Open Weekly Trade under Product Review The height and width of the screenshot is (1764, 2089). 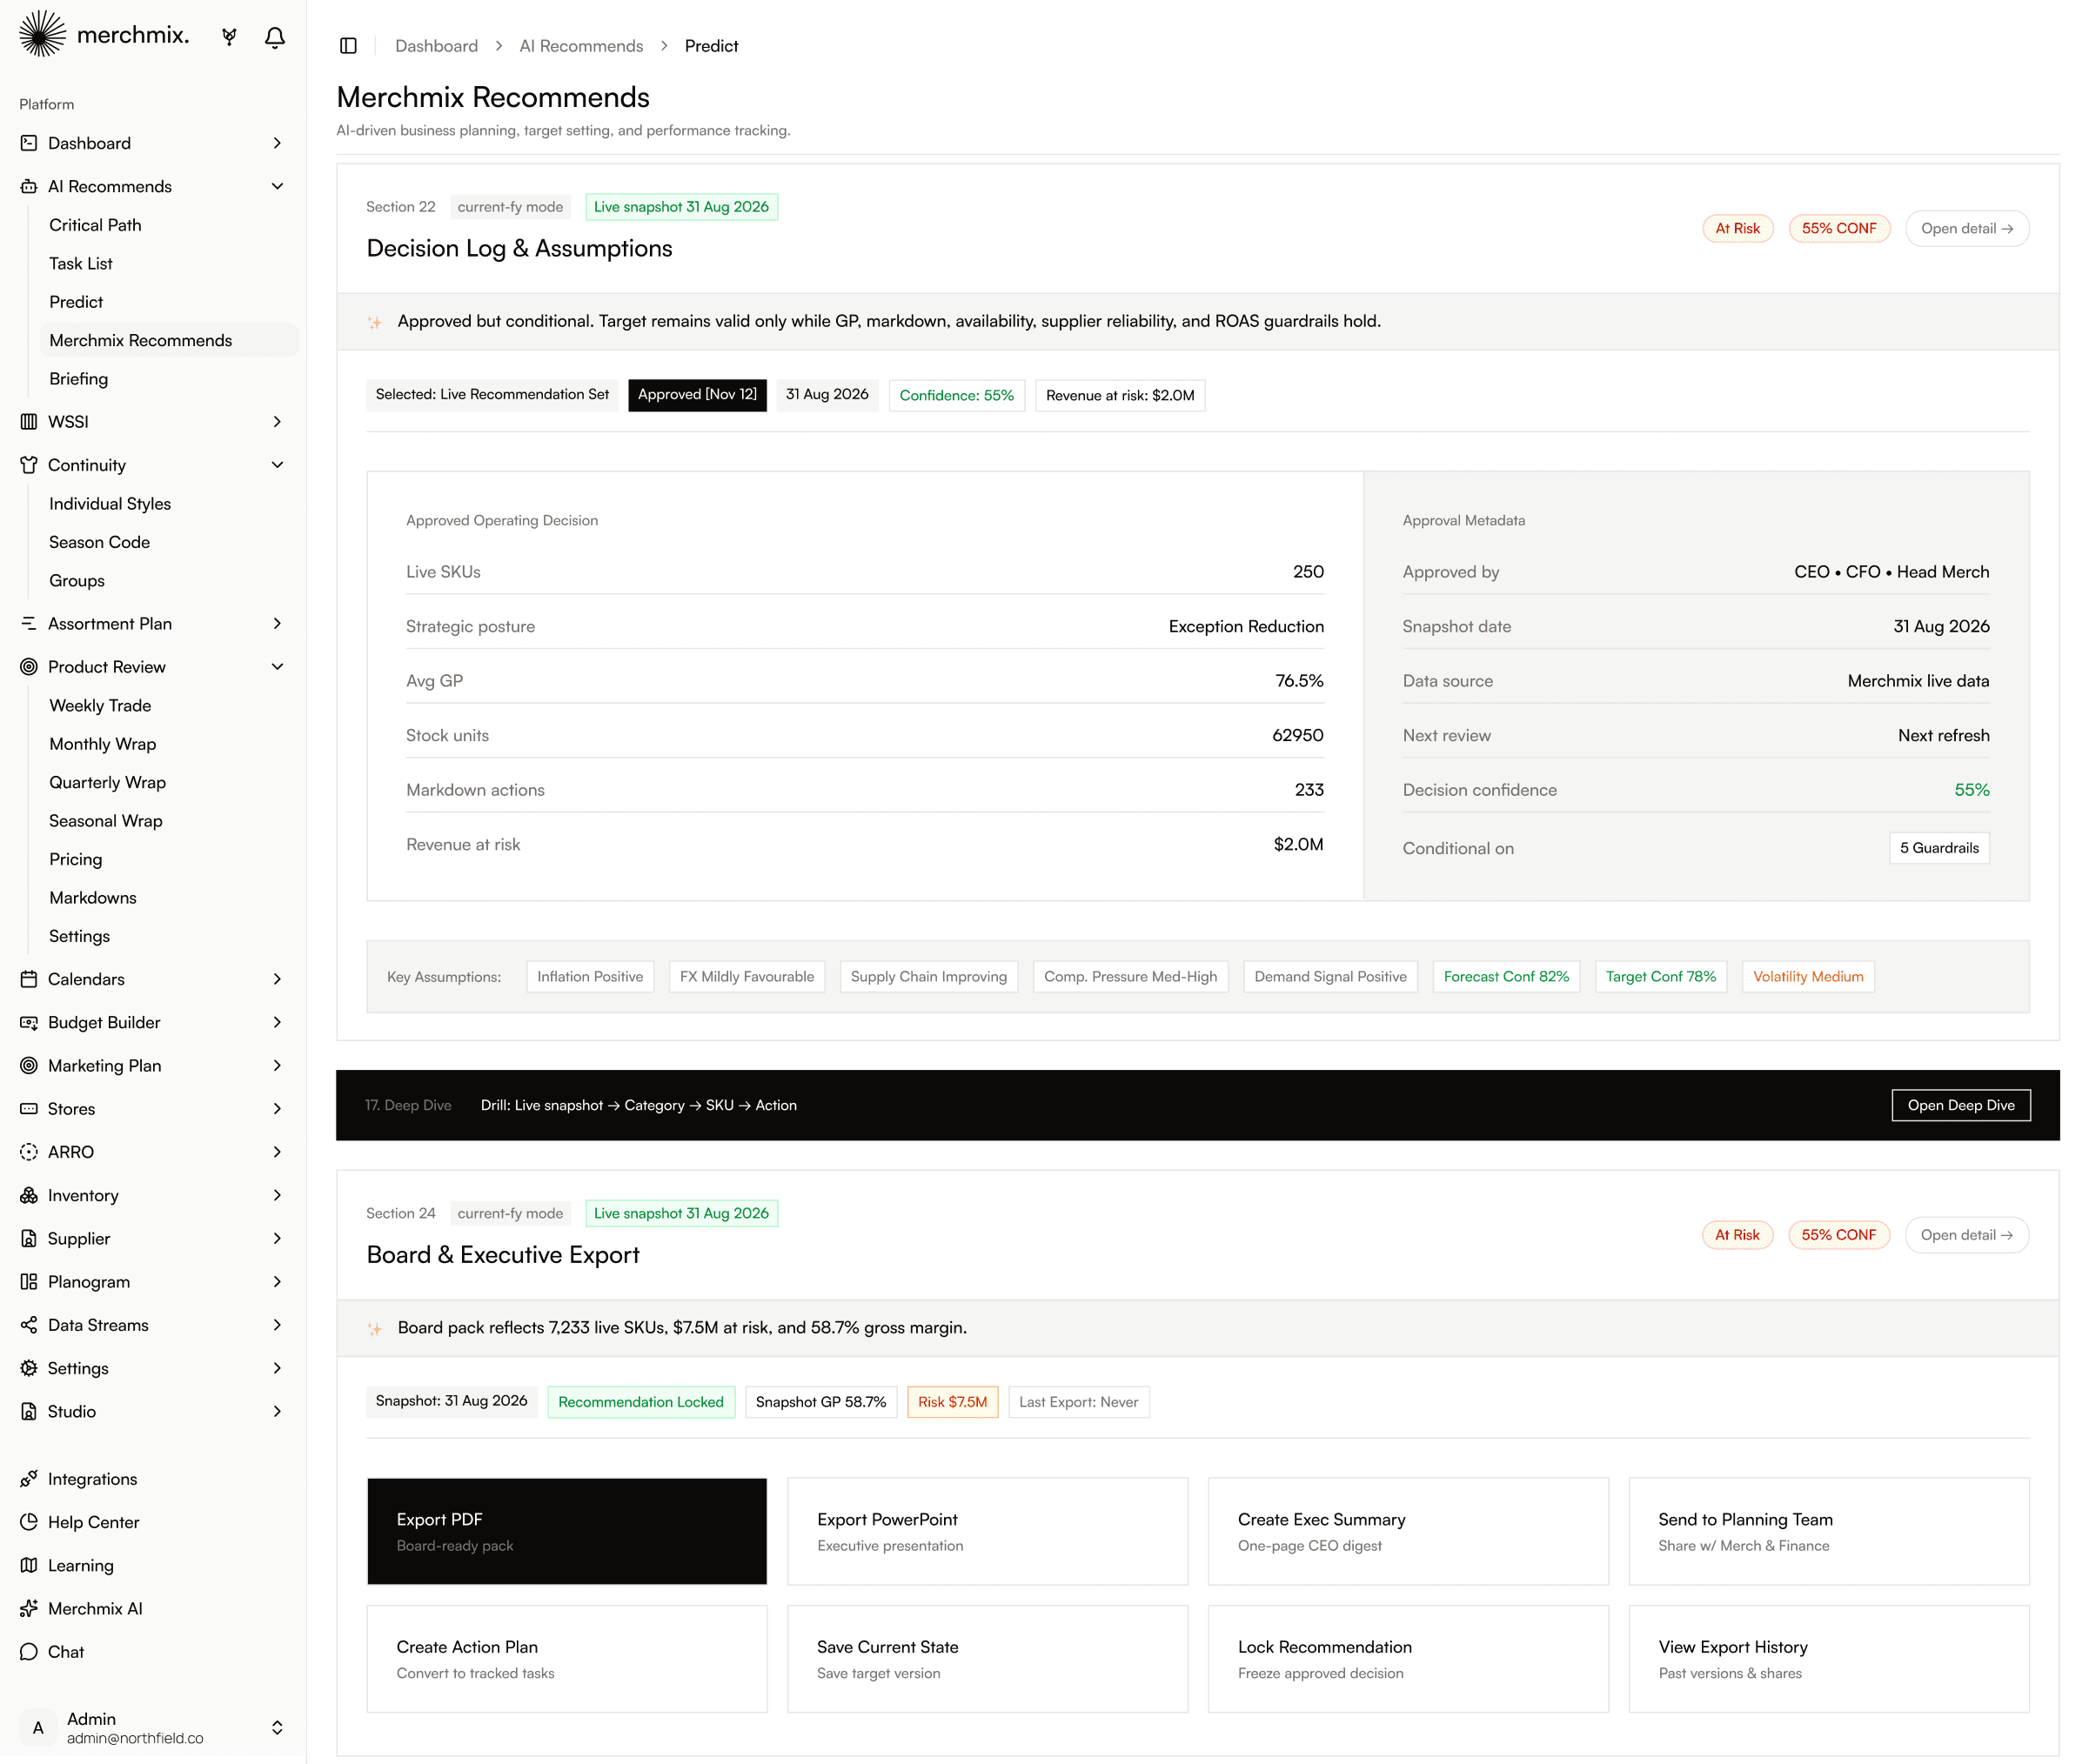(100, 706)
